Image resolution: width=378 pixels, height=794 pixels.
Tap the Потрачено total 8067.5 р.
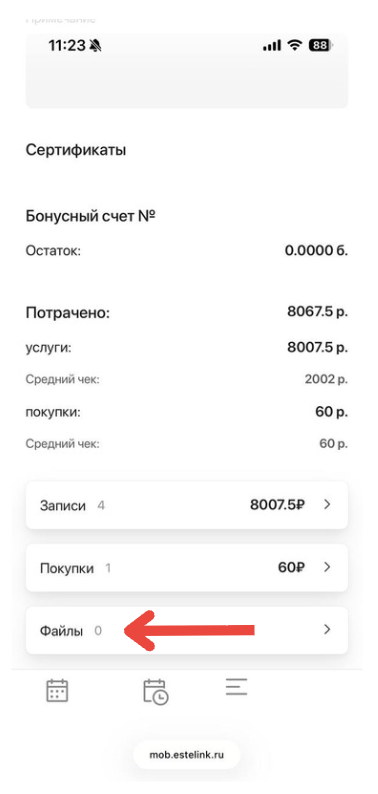click(x=317, y=312)
